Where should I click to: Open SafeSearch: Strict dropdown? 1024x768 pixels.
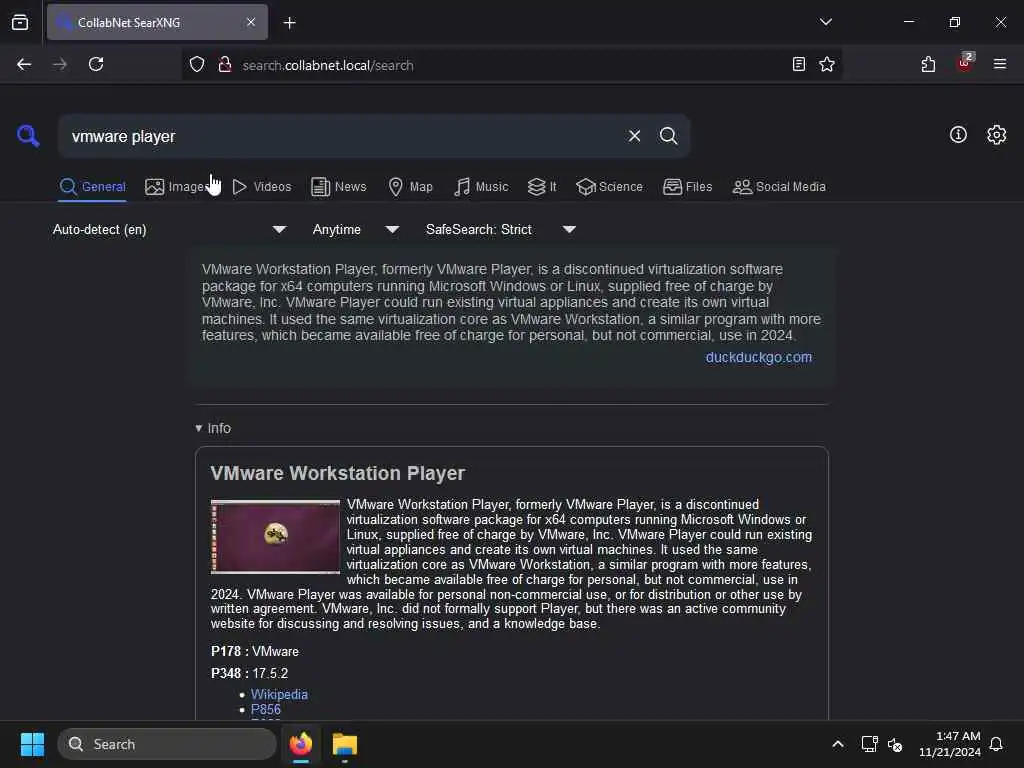point(501,229)
